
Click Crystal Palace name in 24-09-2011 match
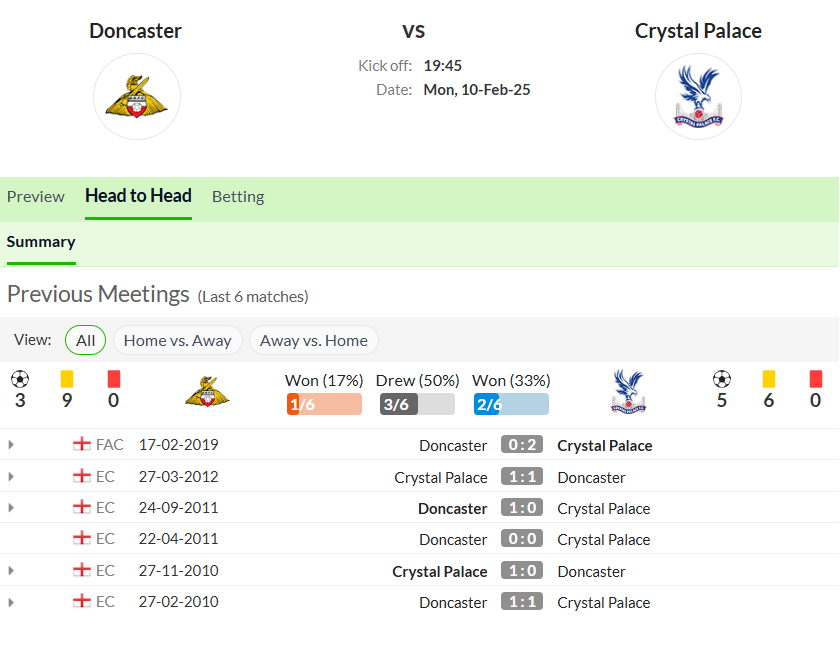pos(604,509)
